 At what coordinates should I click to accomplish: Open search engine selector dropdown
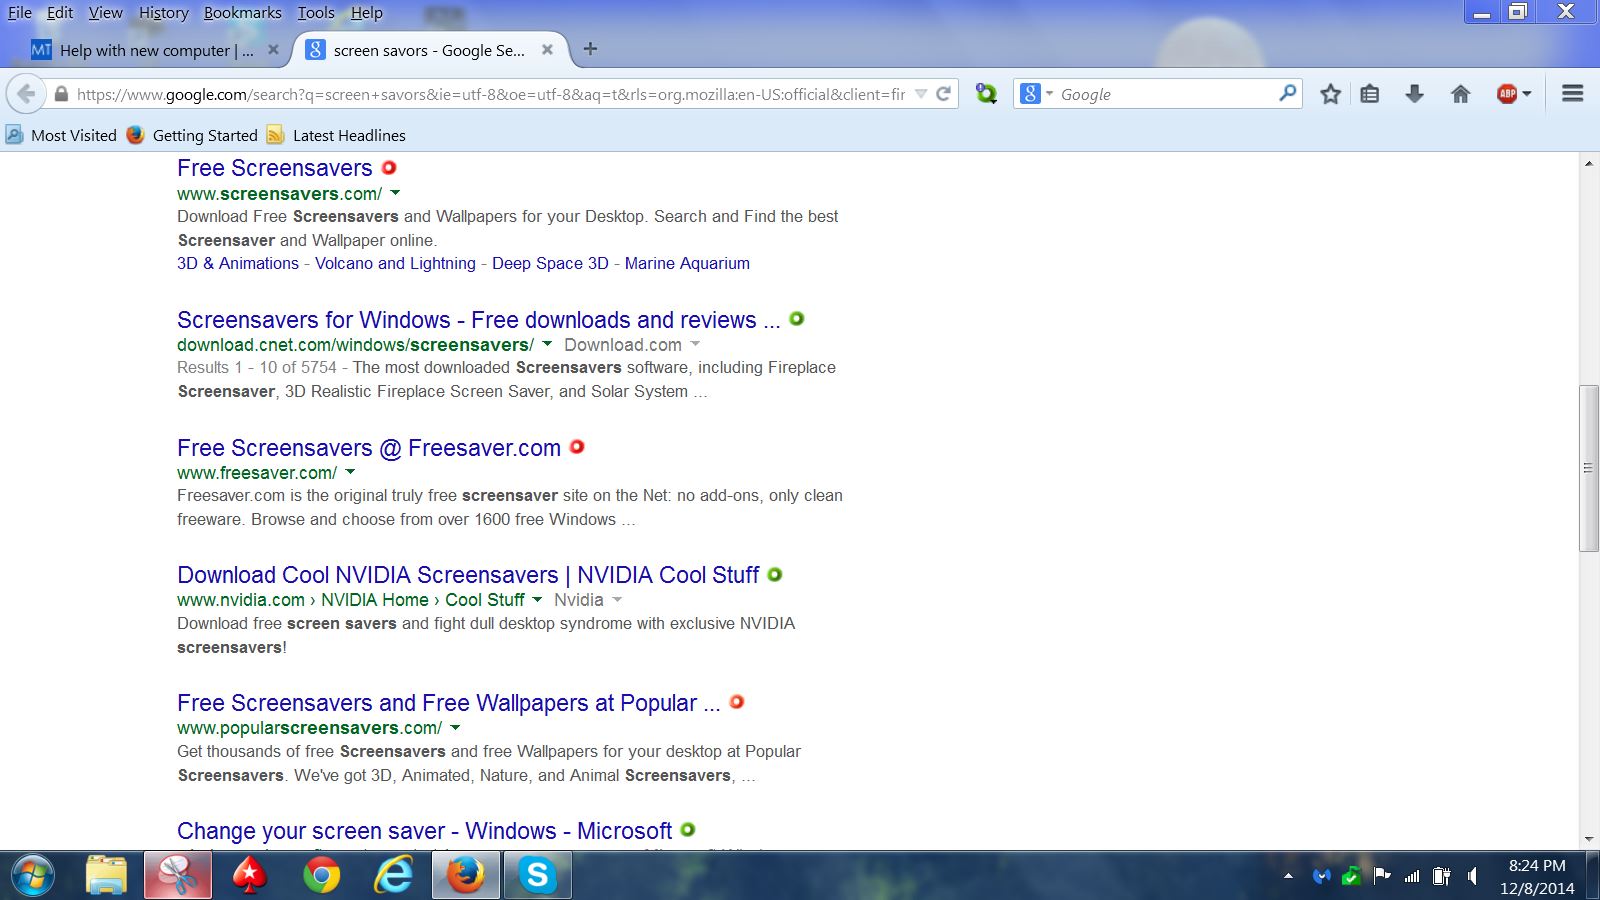point(1036,94)
